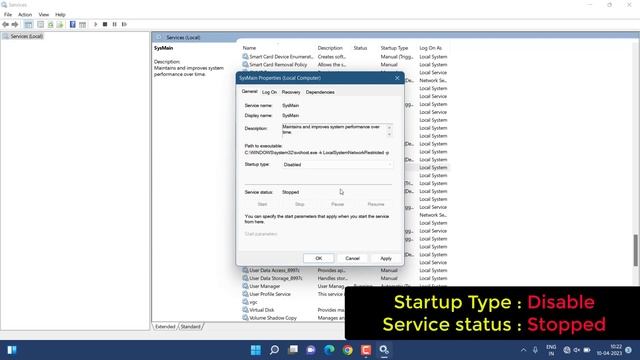Click OK in SysMain Properties dialog

point(319,258)
